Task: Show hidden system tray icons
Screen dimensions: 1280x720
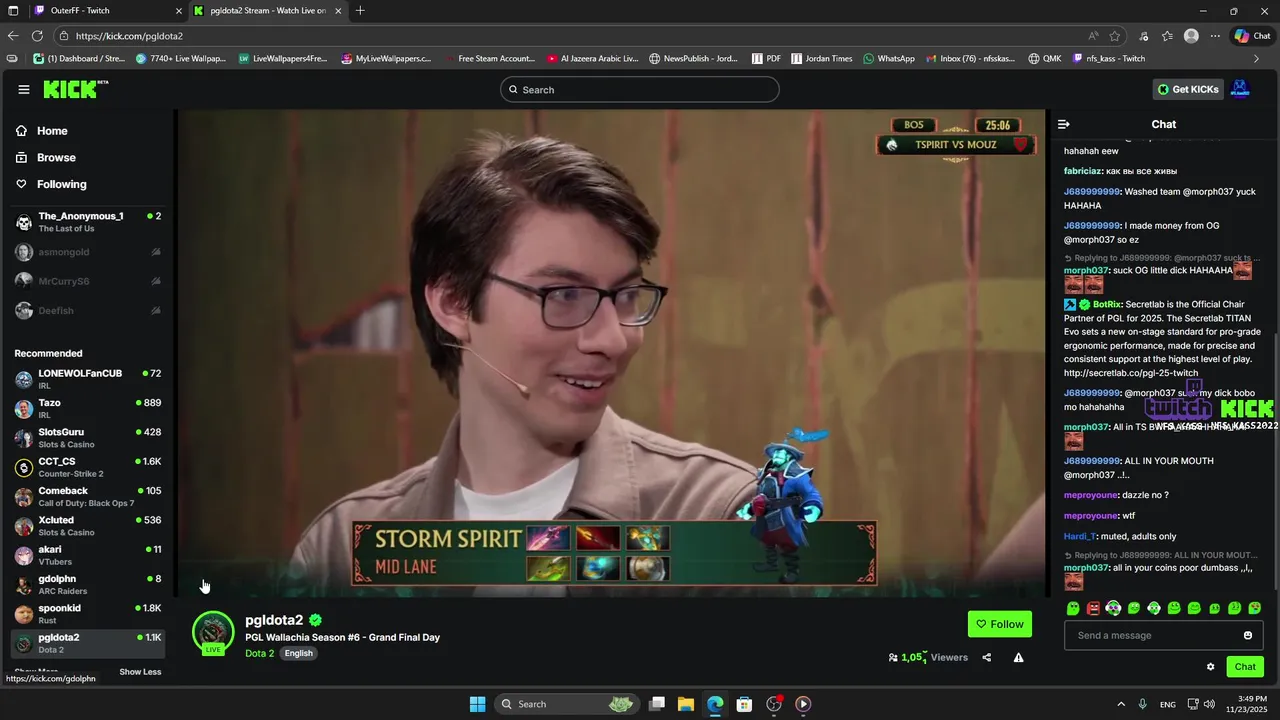Action: tap(1120, 704)
